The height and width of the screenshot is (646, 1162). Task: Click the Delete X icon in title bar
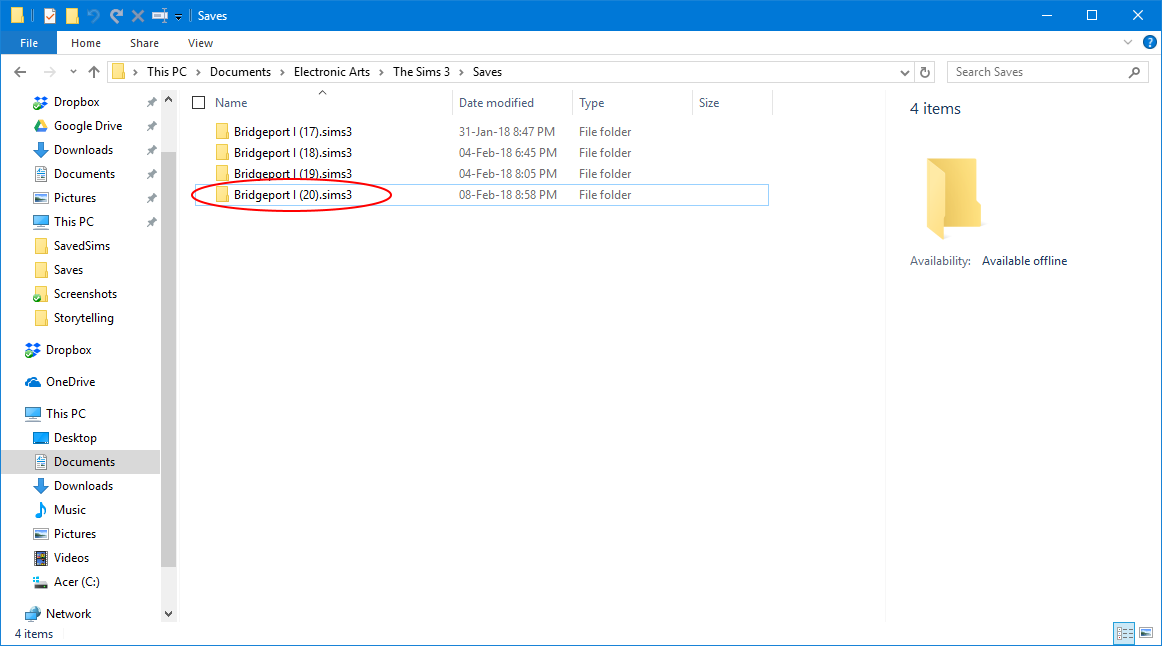pyautogui.click(x=138, y=16)
